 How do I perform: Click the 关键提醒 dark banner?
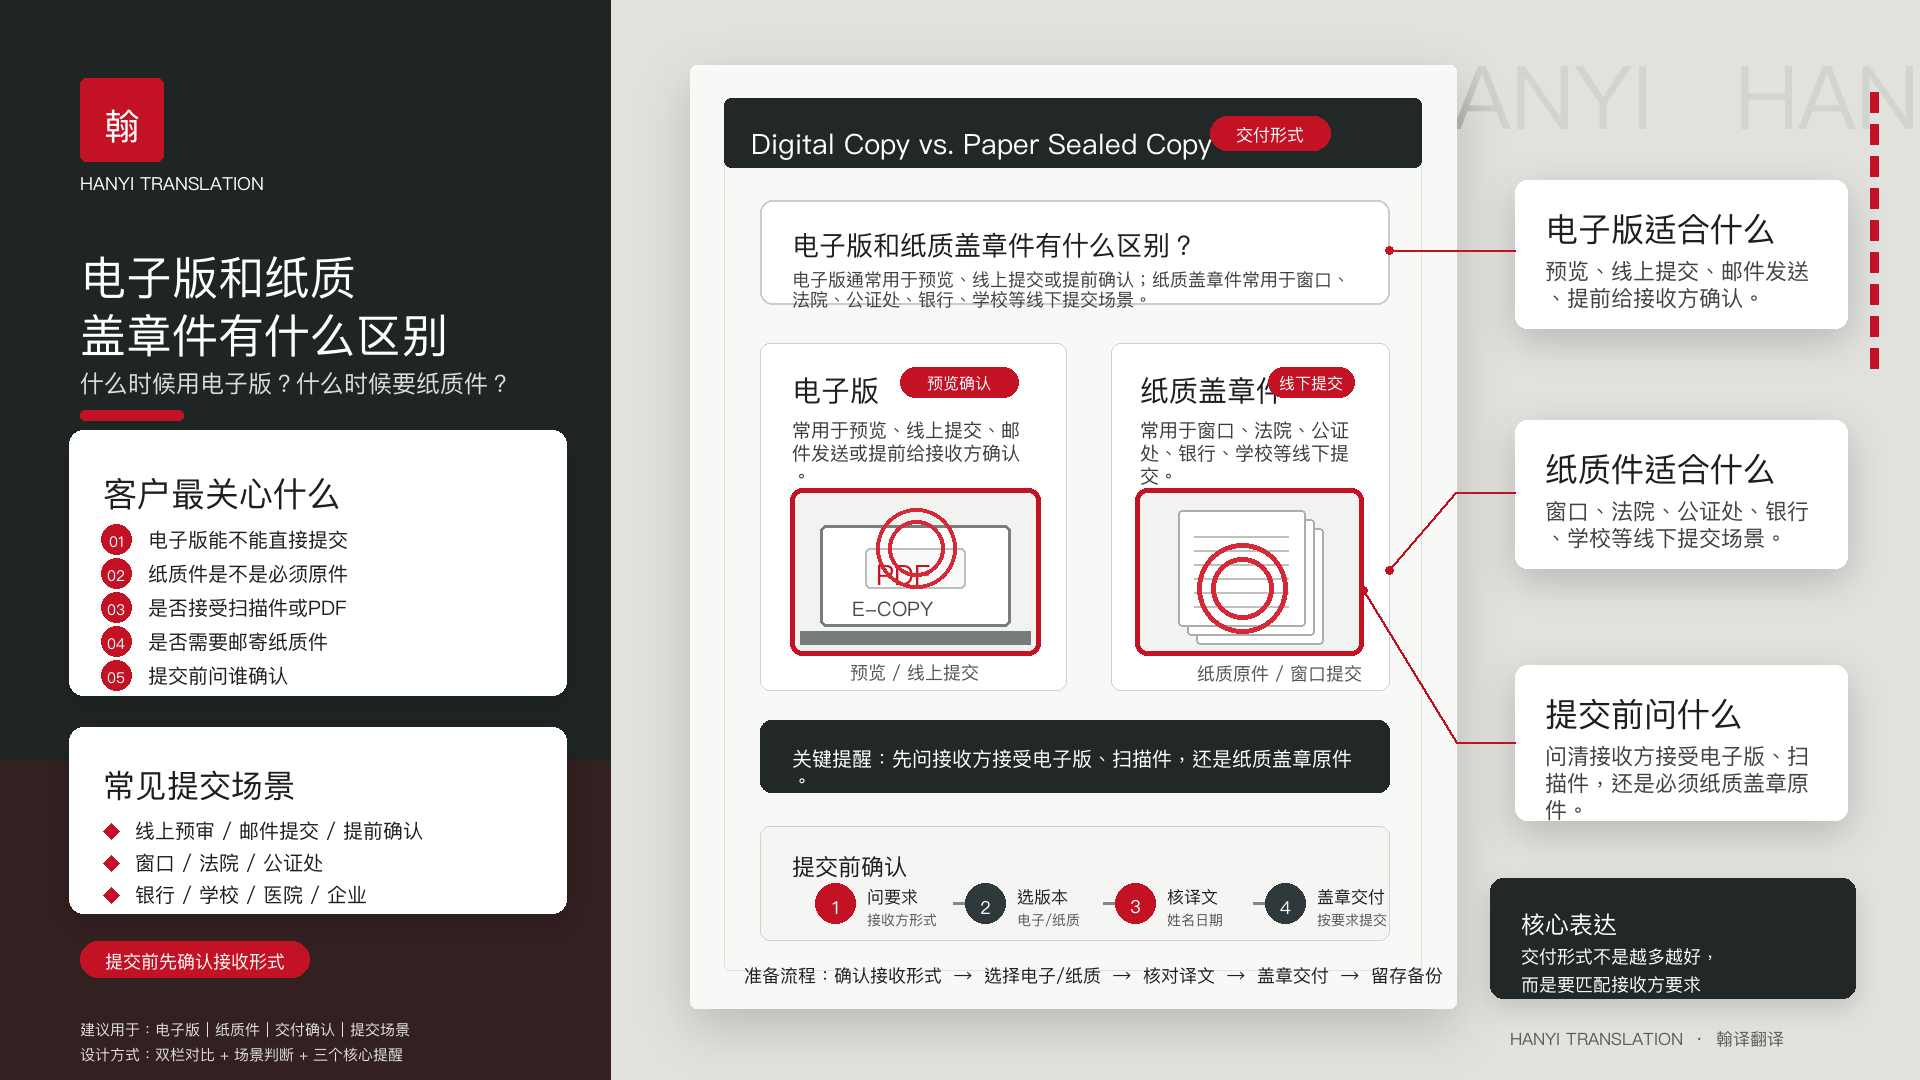(1075, 756)
